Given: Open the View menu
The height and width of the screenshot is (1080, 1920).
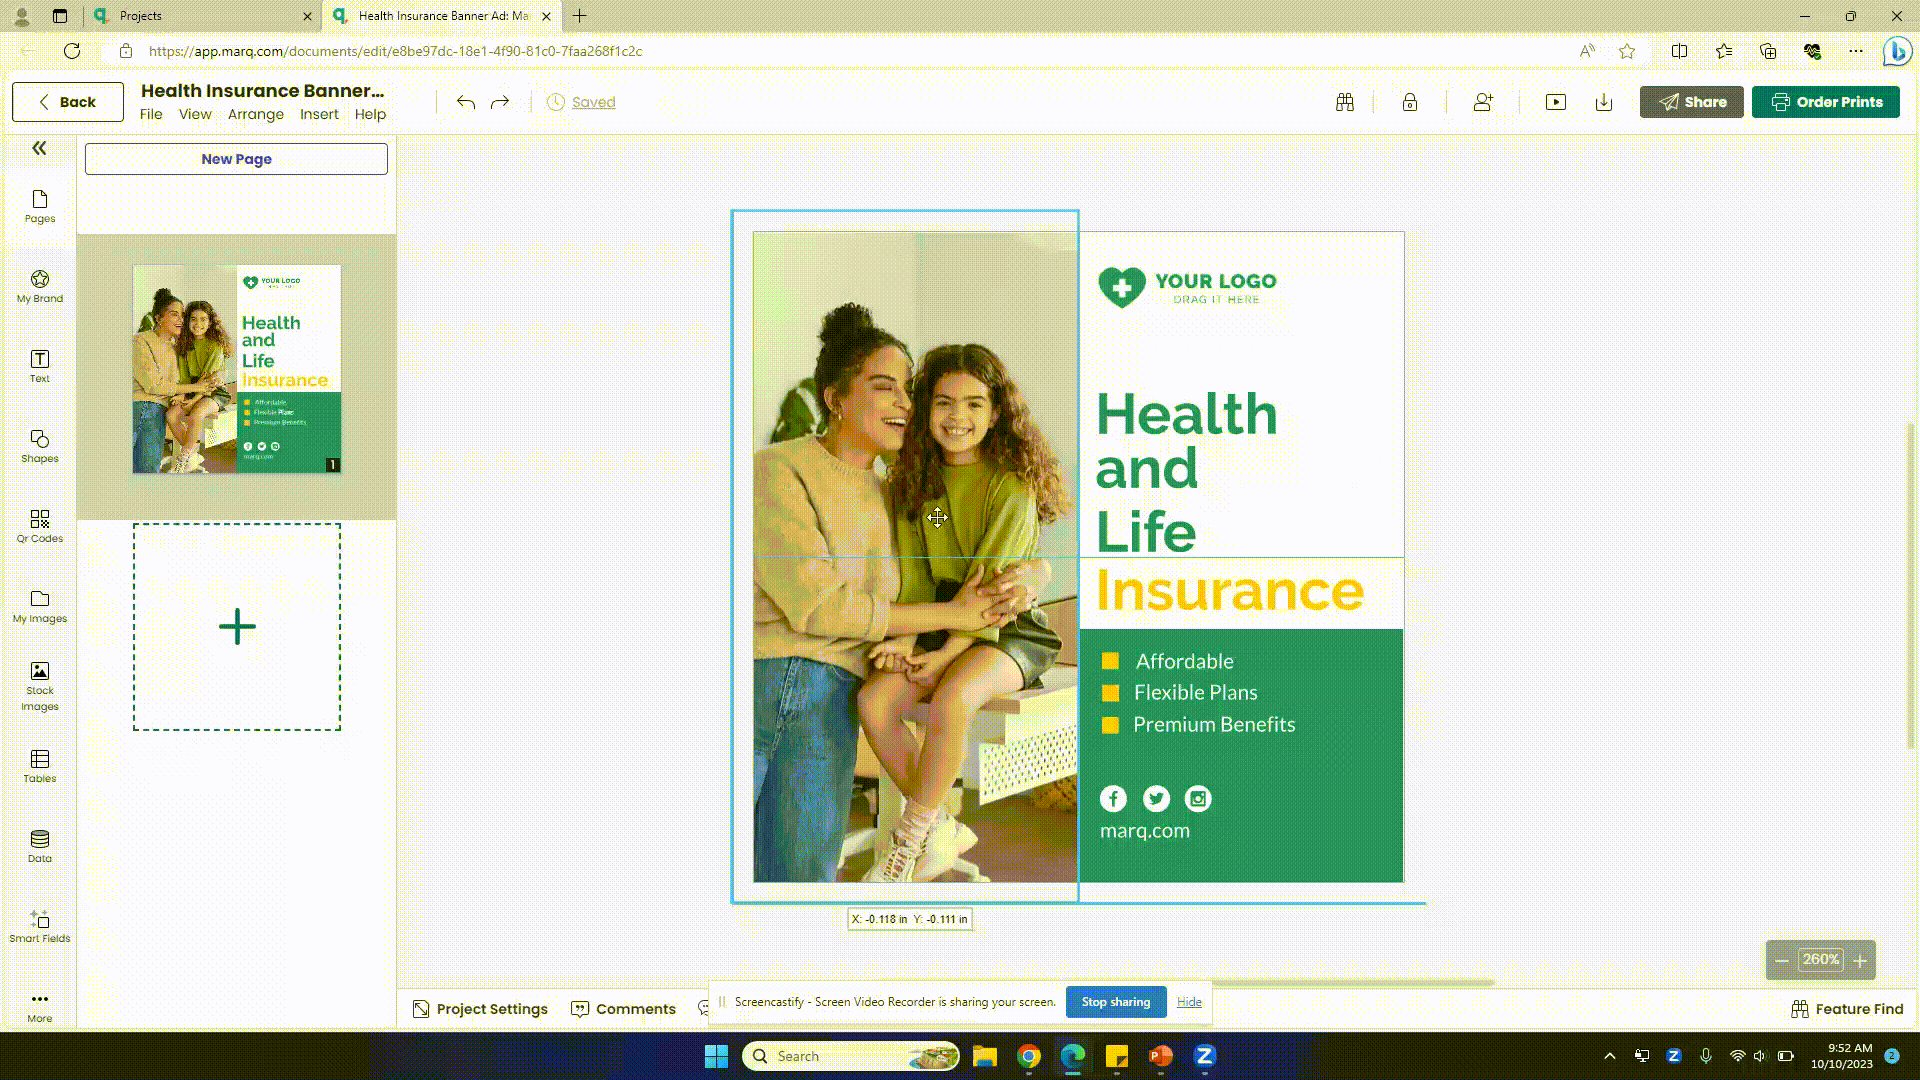Looking at the screenshot, I should point(195,114).
